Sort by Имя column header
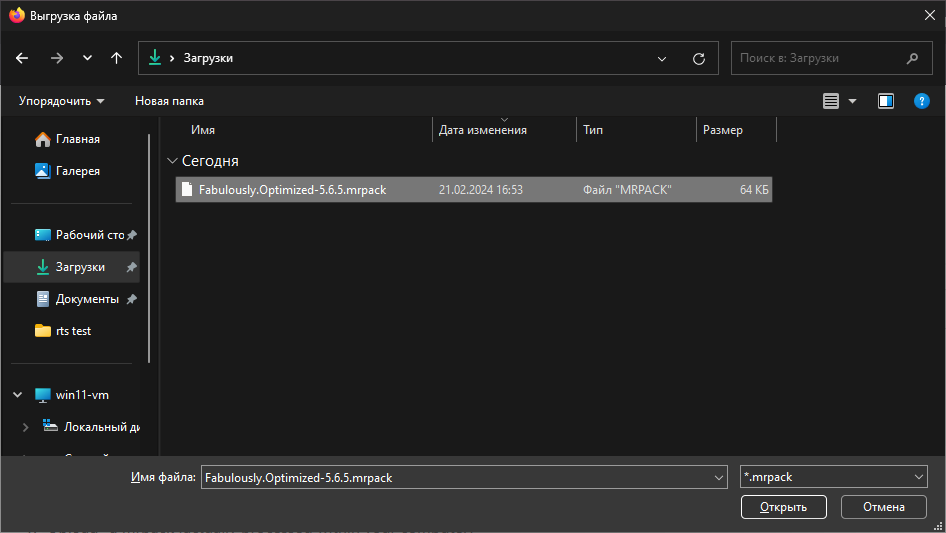Viewport: 946px width, 533px height. tap(203, 130)
